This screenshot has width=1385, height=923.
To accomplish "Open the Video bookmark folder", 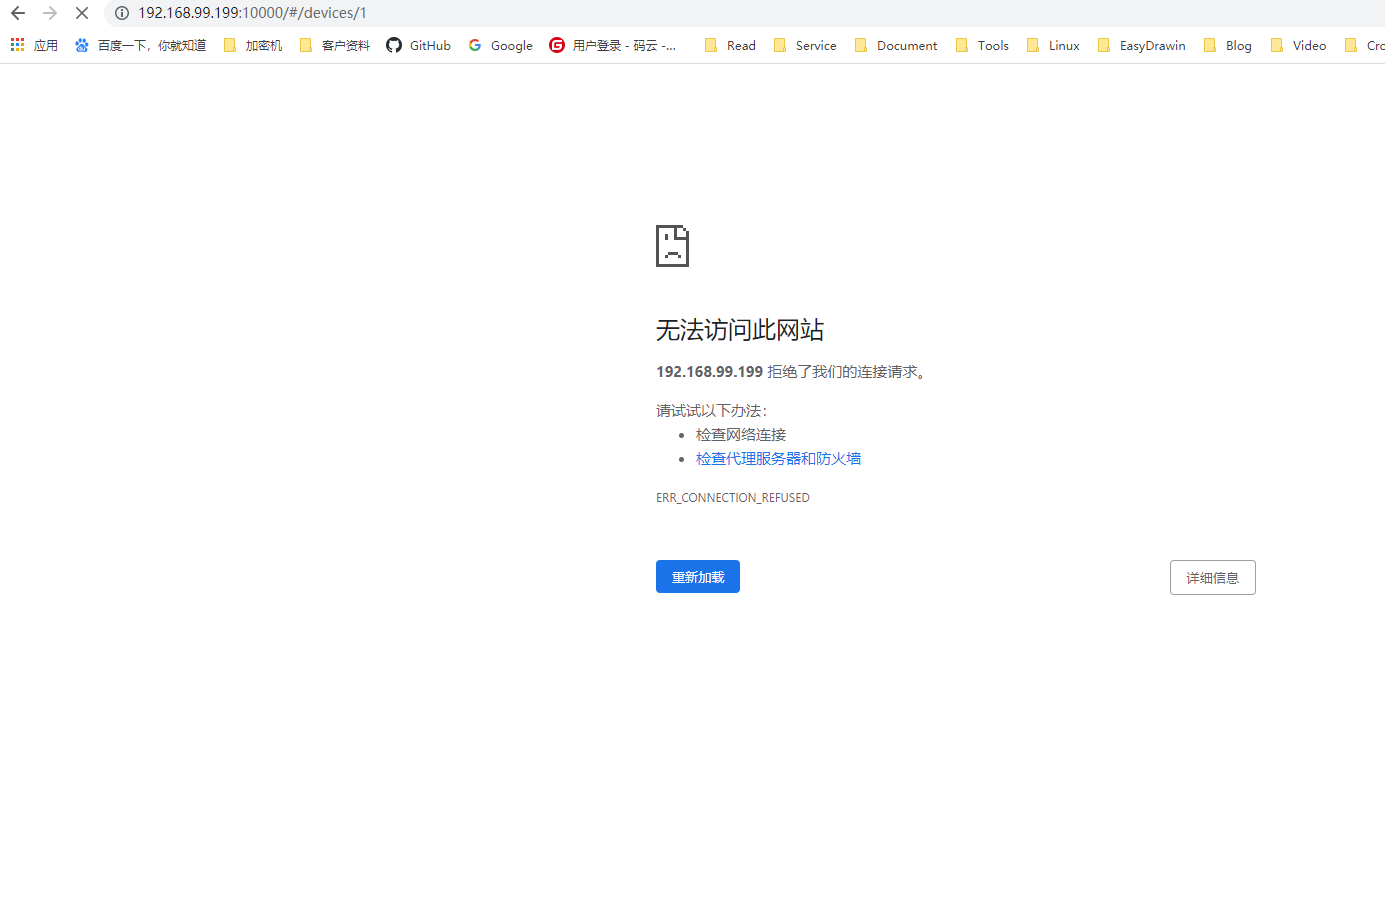I will [x=1298, y=45].
